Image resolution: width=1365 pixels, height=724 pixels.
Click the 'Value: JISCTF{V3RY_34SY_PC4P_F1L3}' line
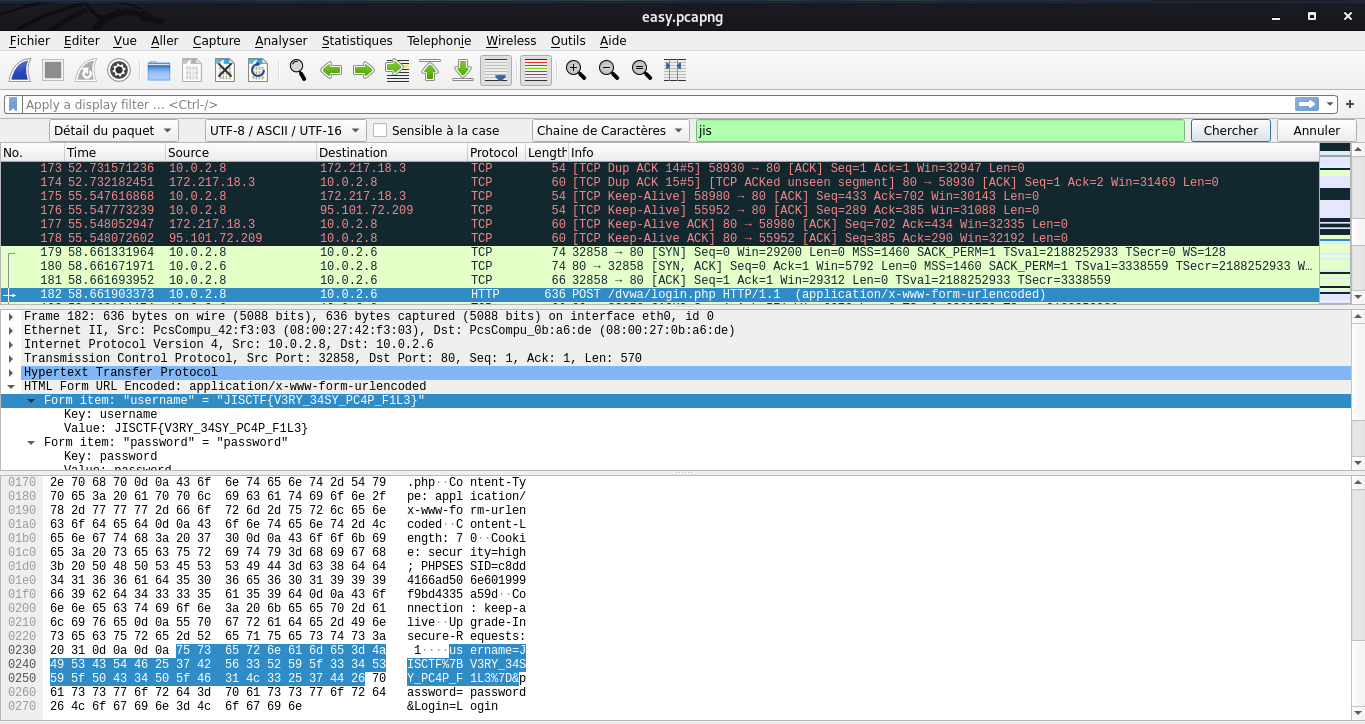(x=186, y=428)
